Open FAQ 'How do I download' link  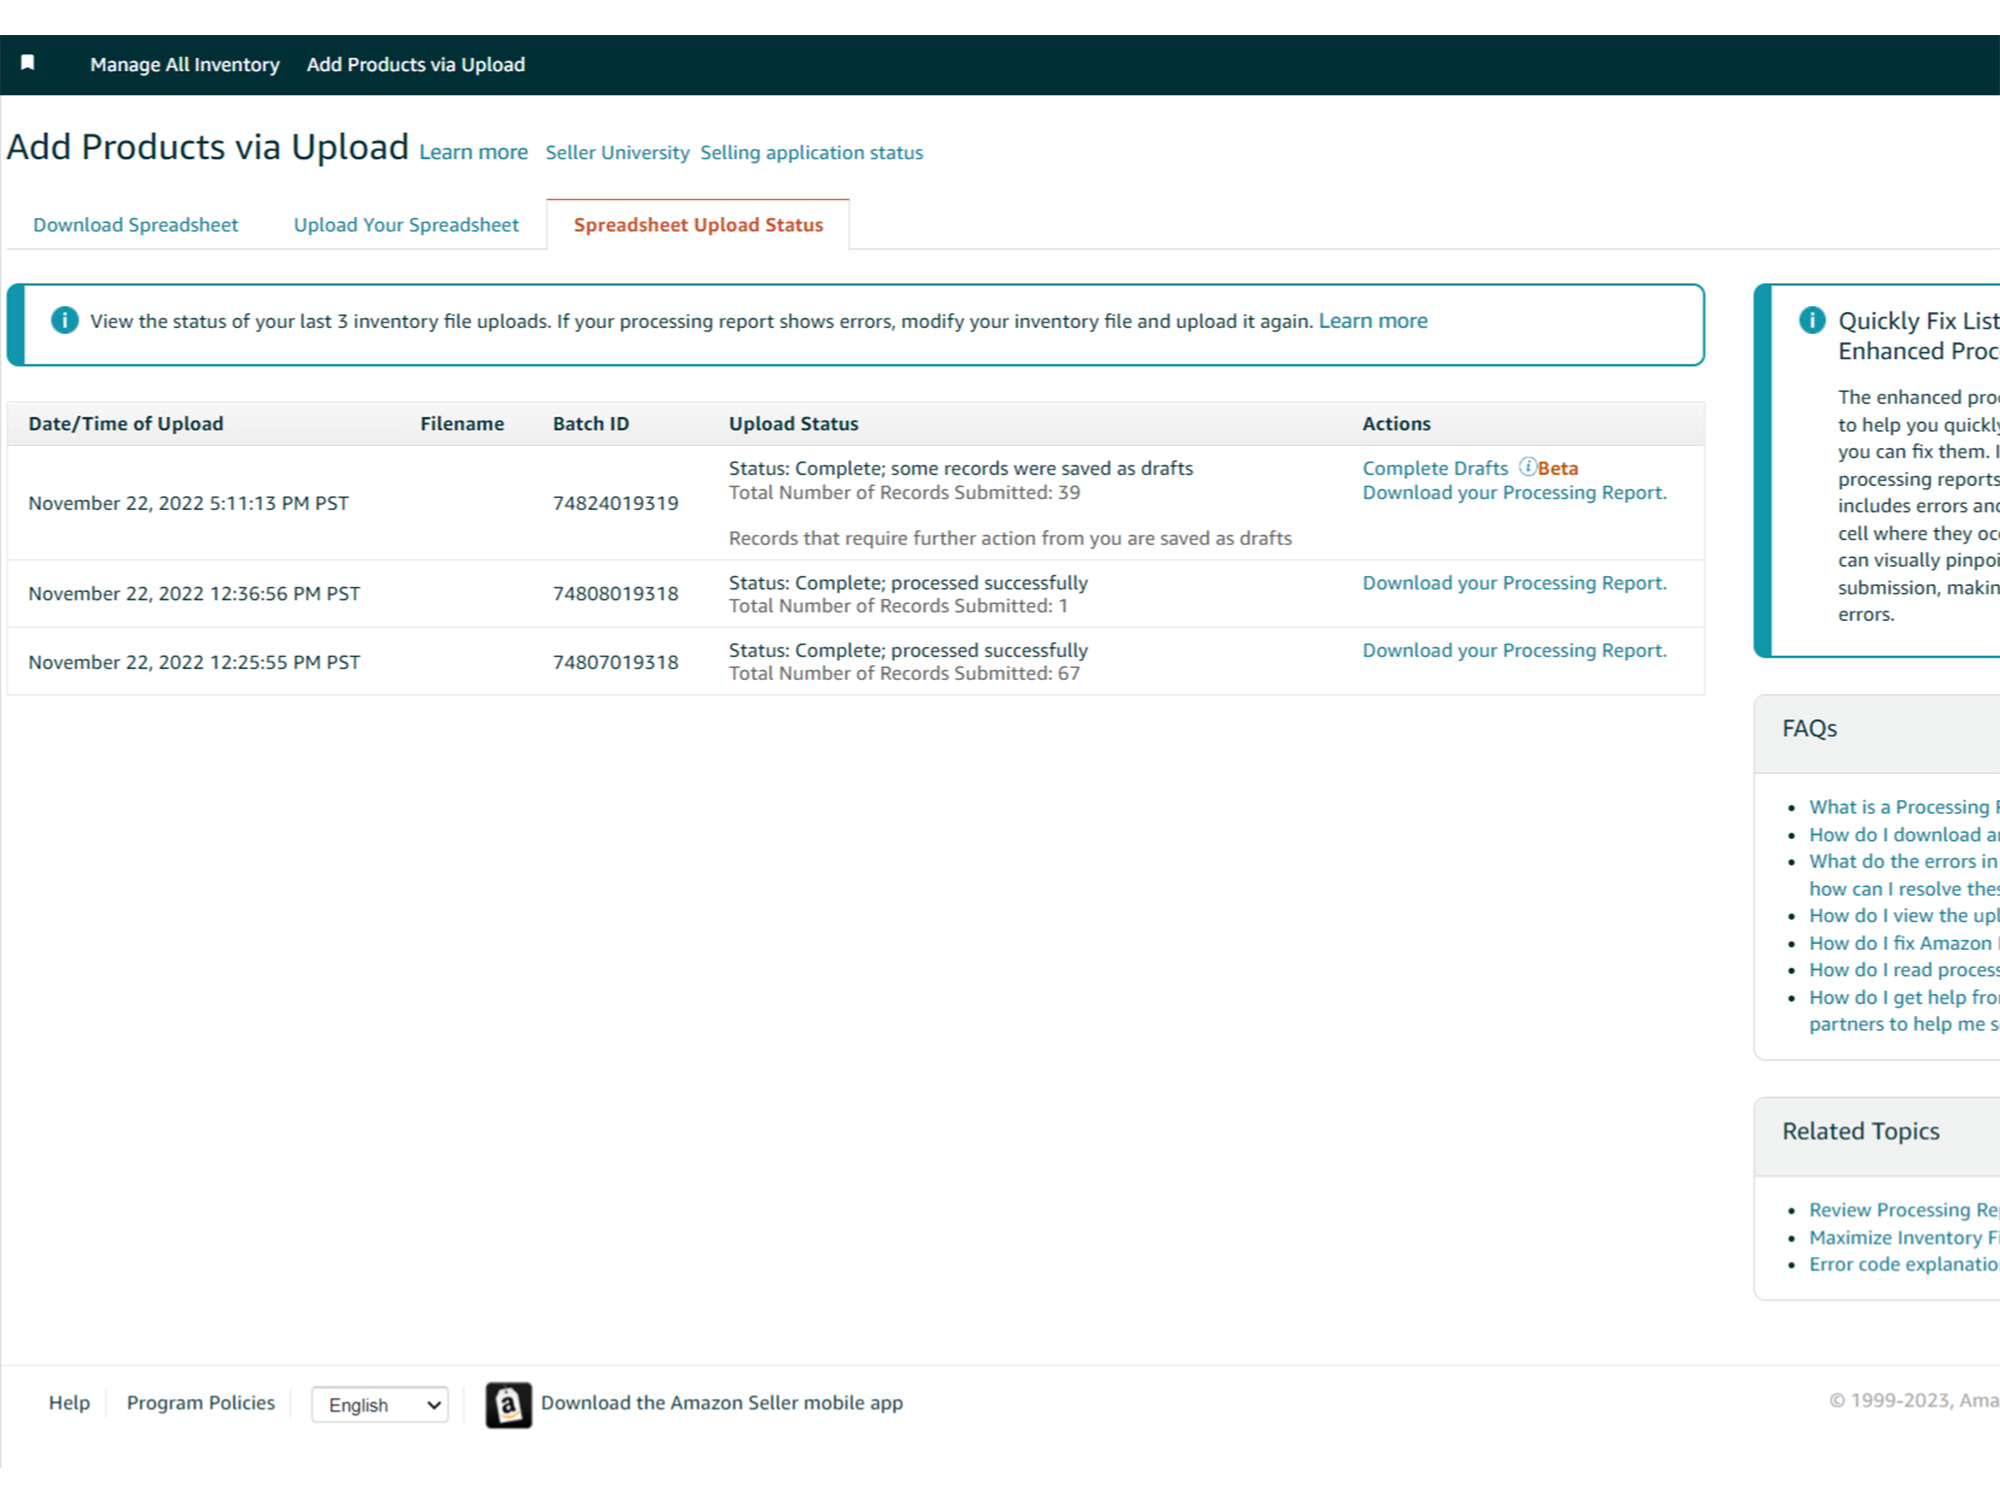1904,834
